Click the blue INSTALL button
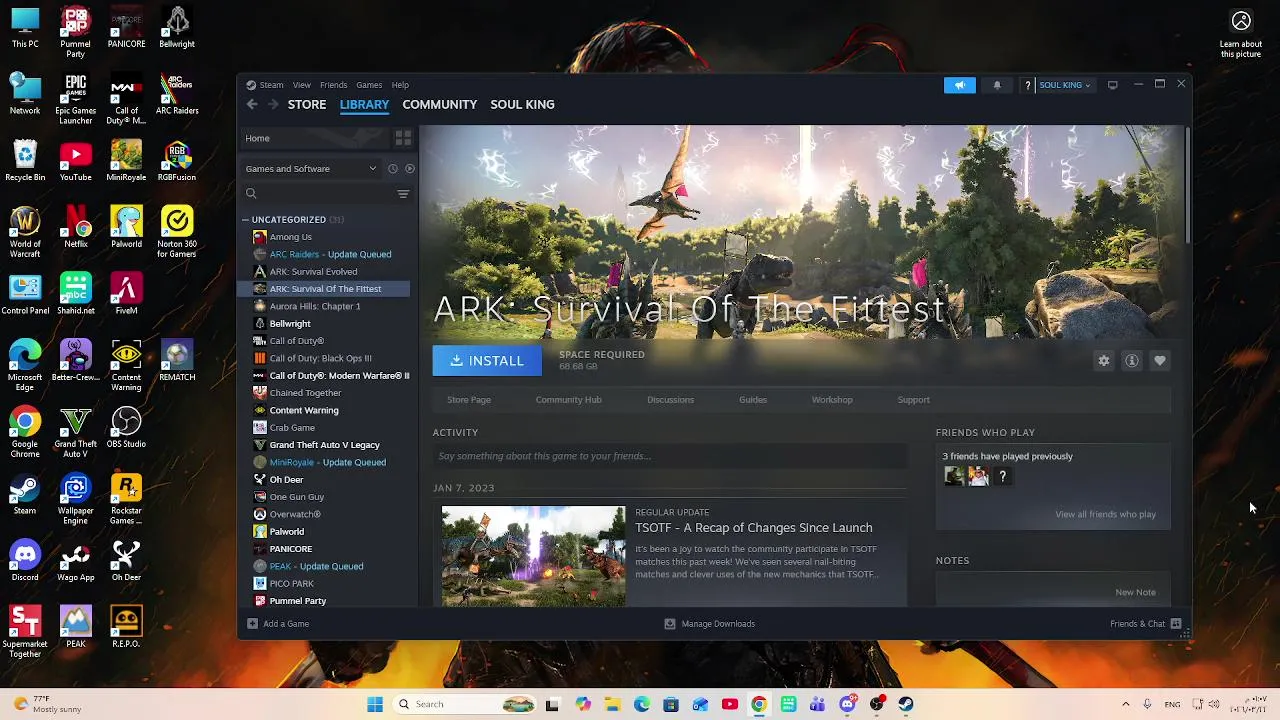 pyautogui.click(x=487, y=361)
